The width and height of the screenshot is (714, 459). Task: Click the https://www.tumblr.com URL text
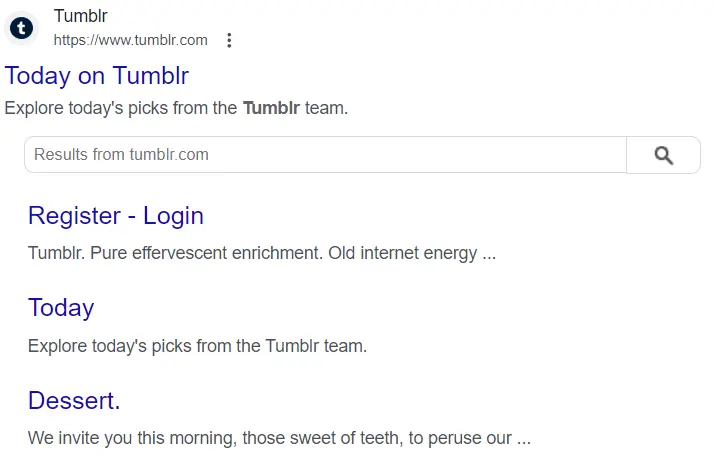click(x=130, y=40)
